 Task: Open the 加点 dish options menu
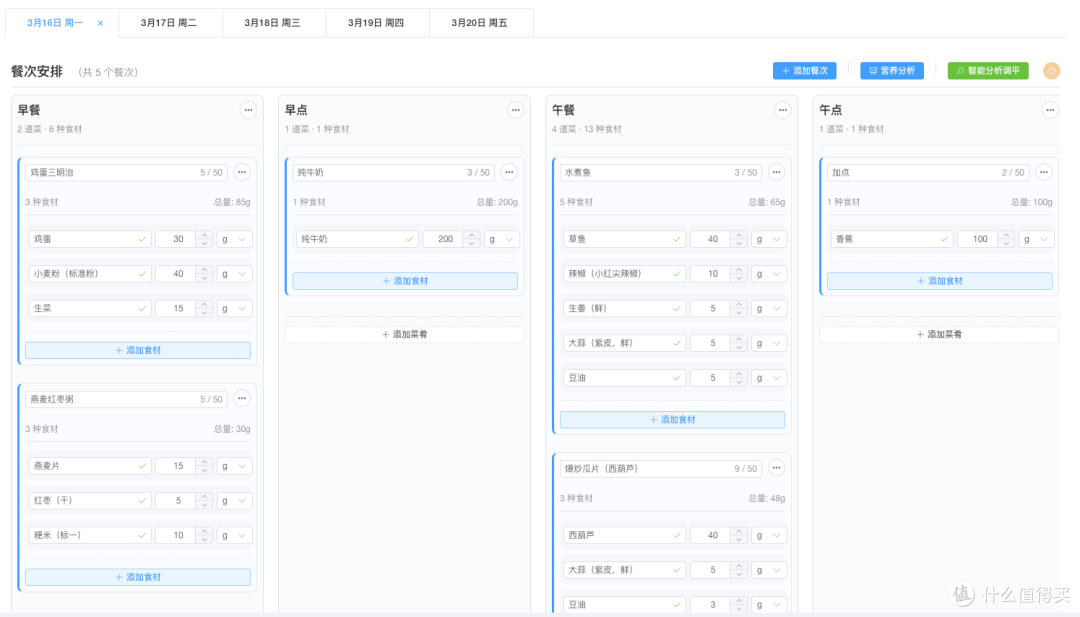point(1043,172)
